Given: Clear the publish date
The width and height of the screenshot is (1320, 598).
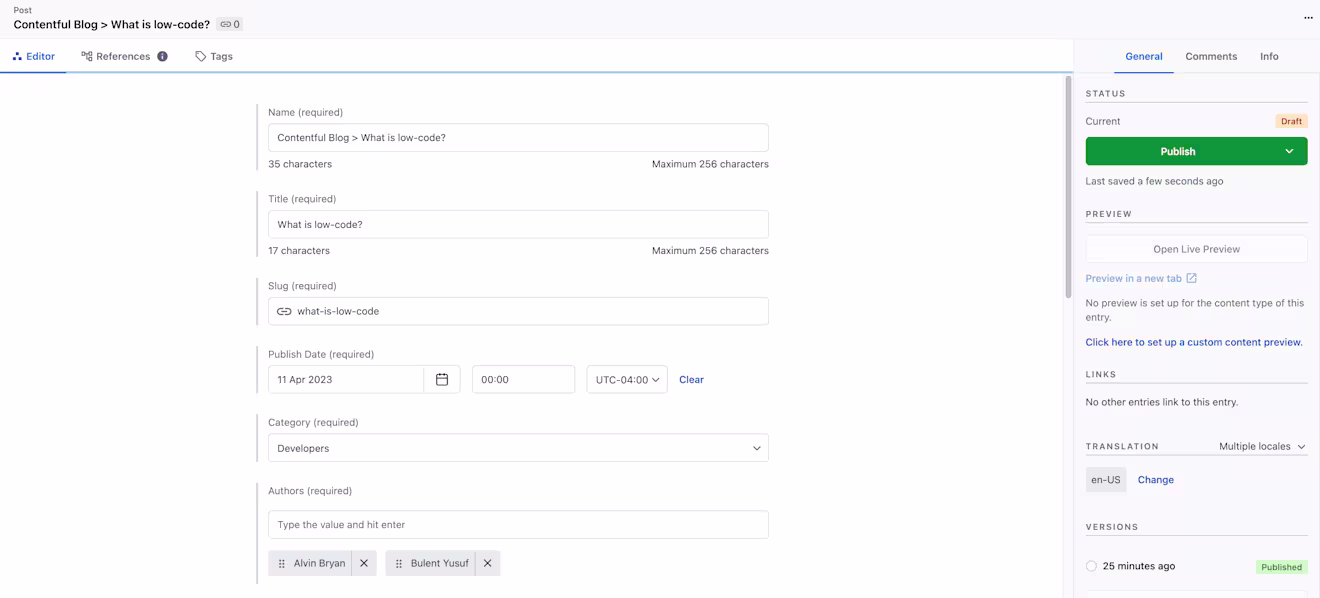Looking at the screenshot, I should point(691,380).
